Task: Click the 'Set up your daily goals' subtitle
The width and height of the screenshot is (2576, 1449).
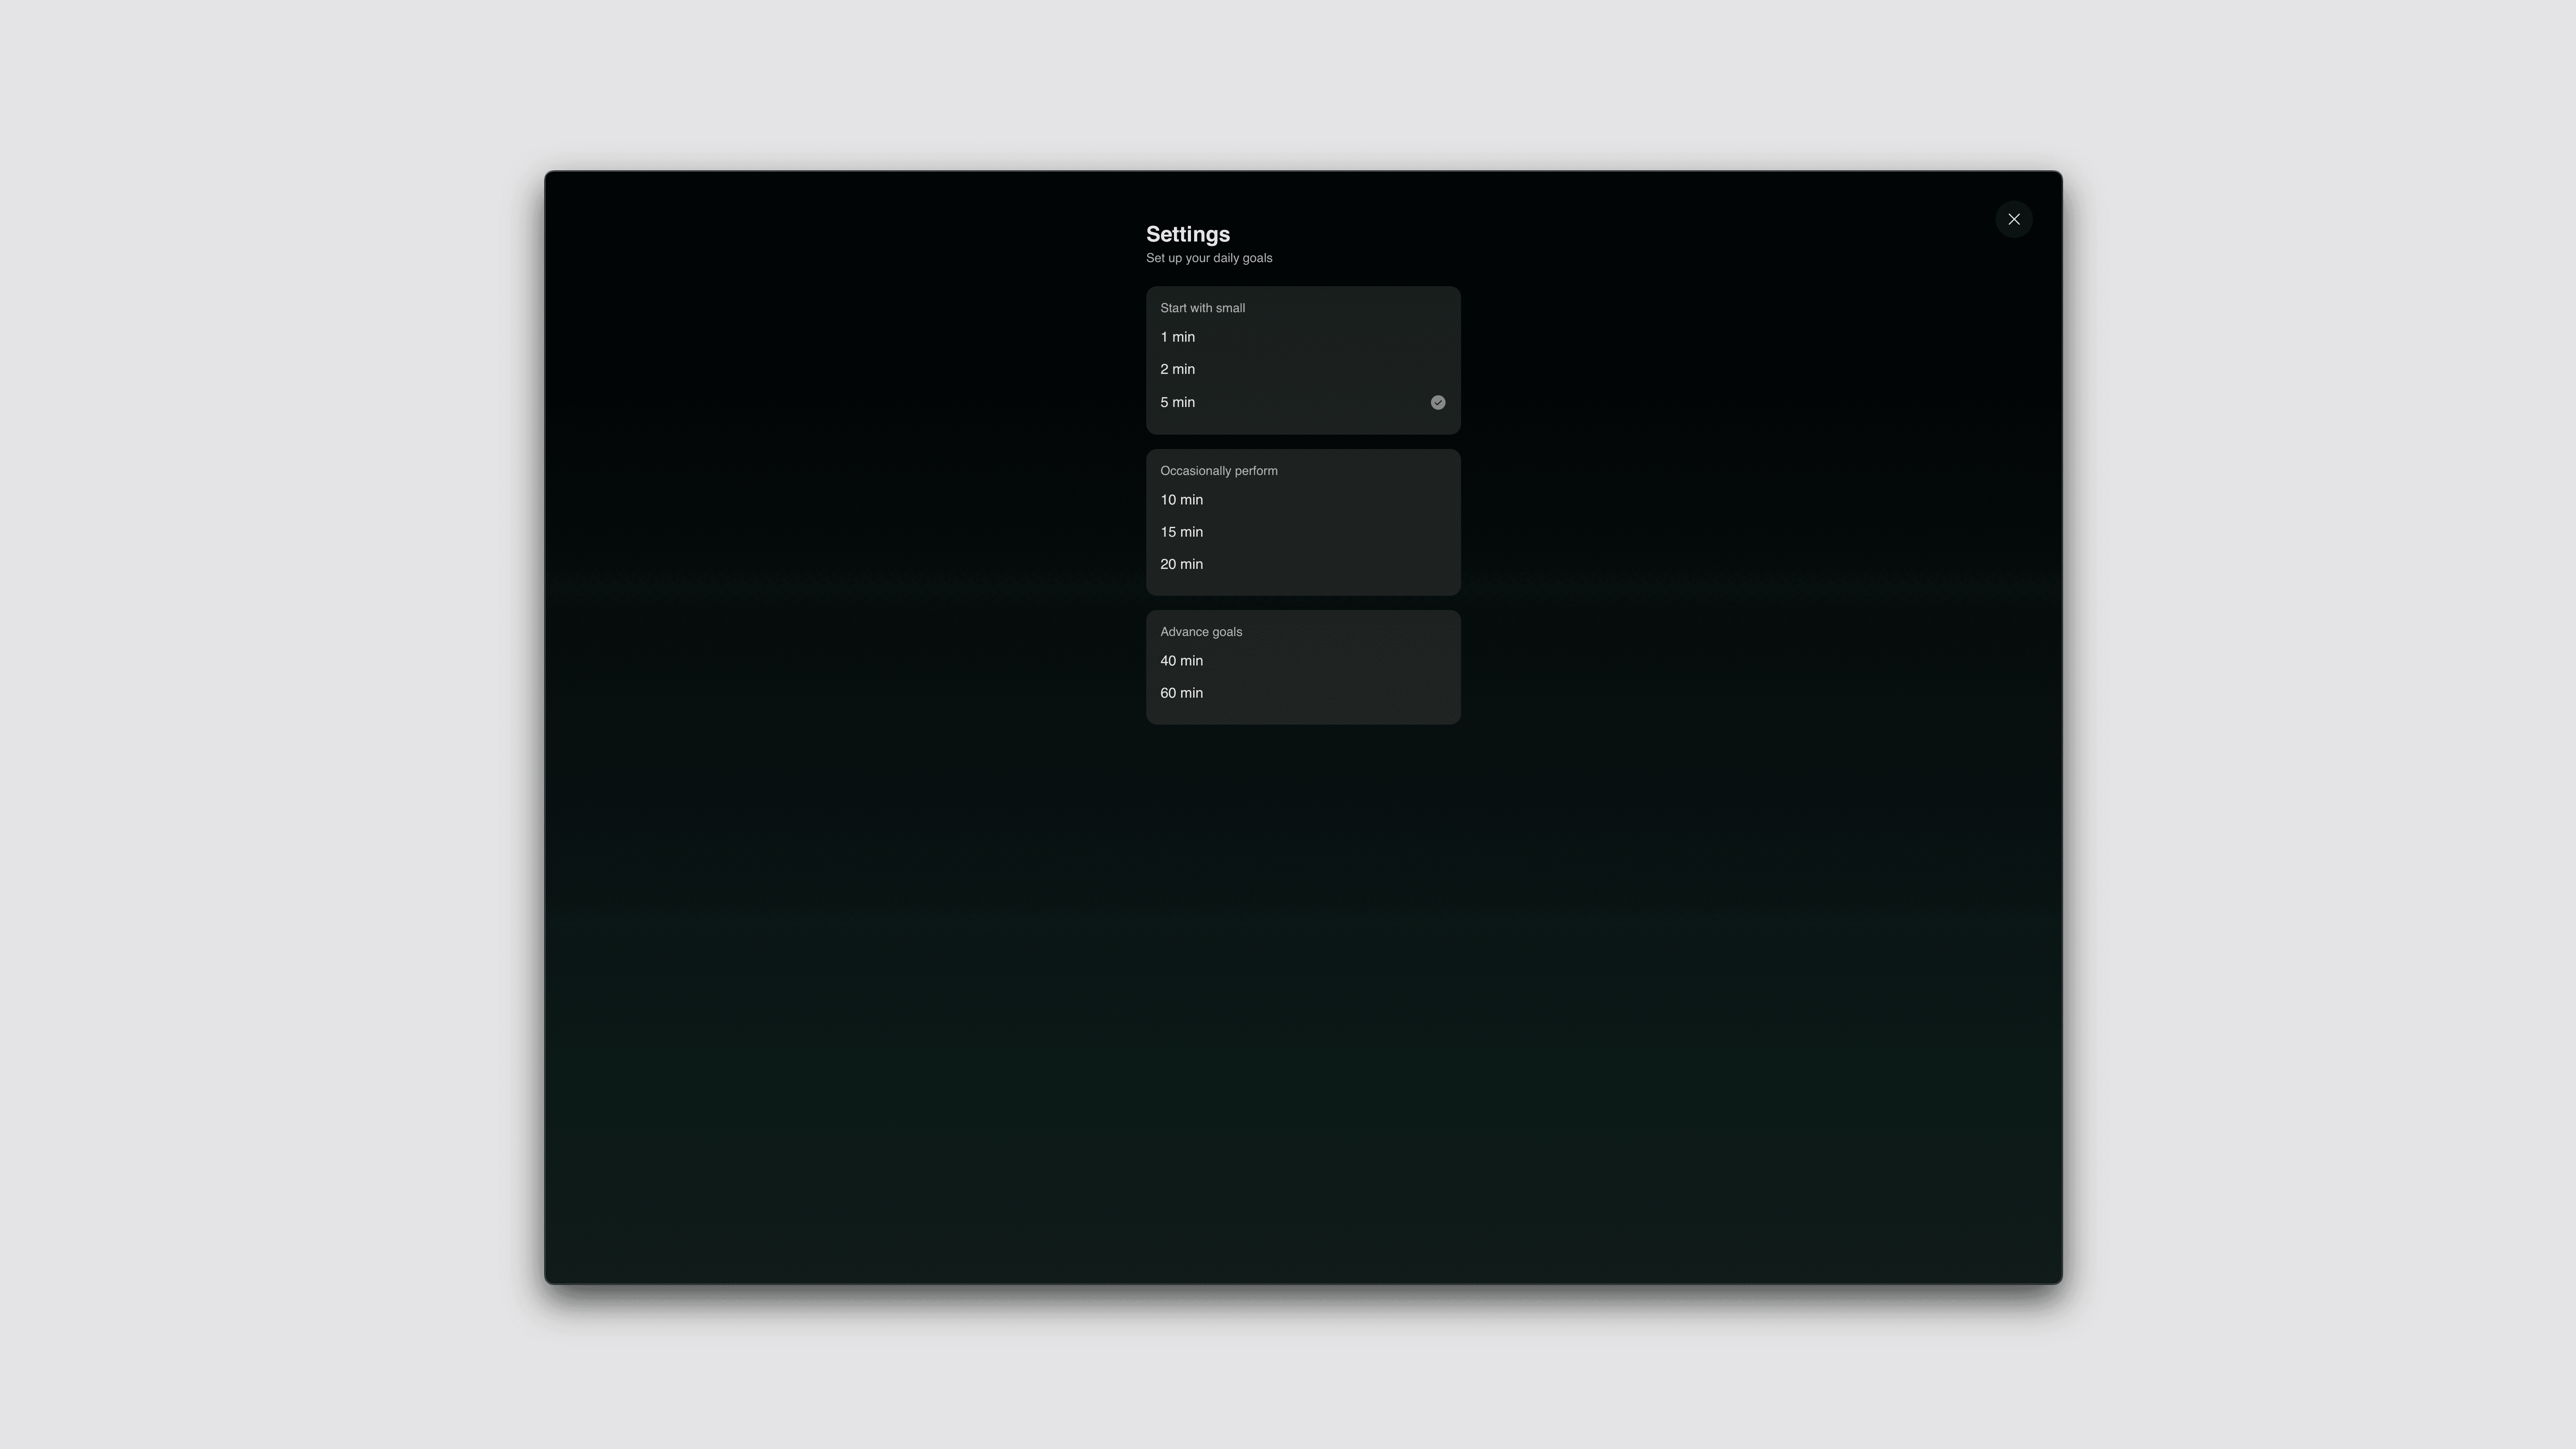Action: coord(1208,258)
